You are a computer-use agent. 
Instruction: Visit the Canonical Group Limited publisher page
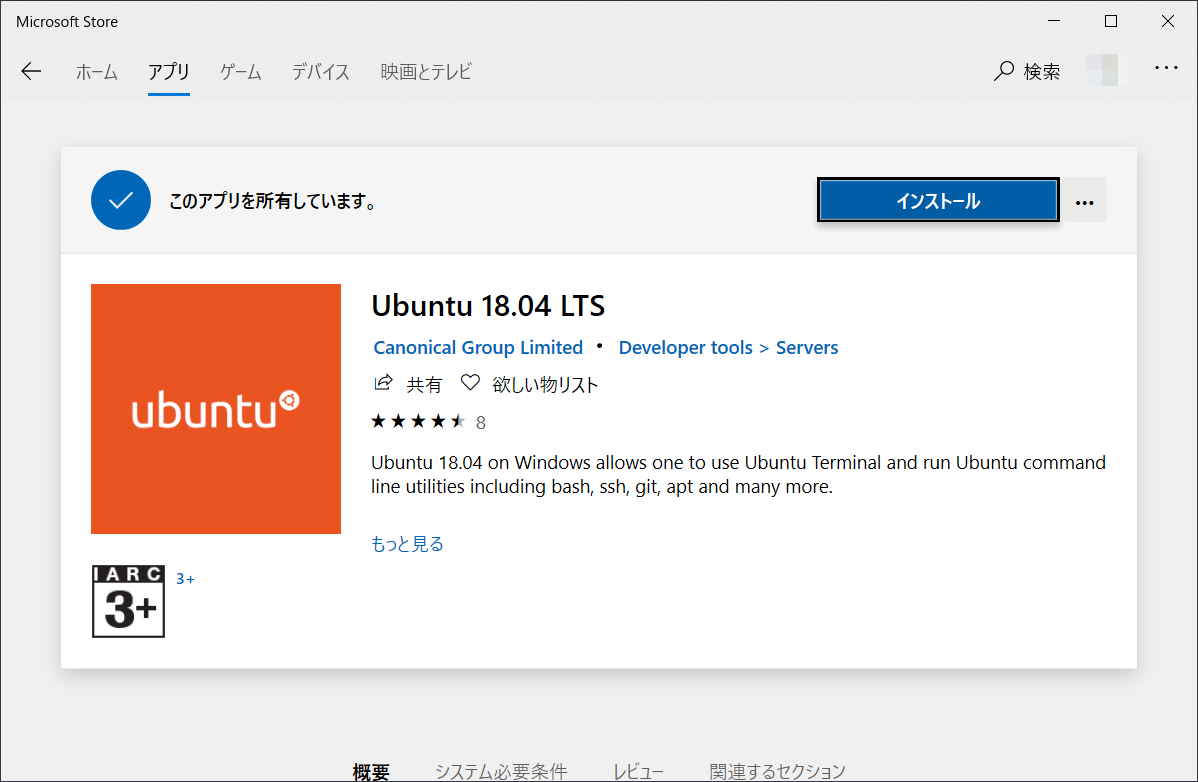(x=477, y=347)
